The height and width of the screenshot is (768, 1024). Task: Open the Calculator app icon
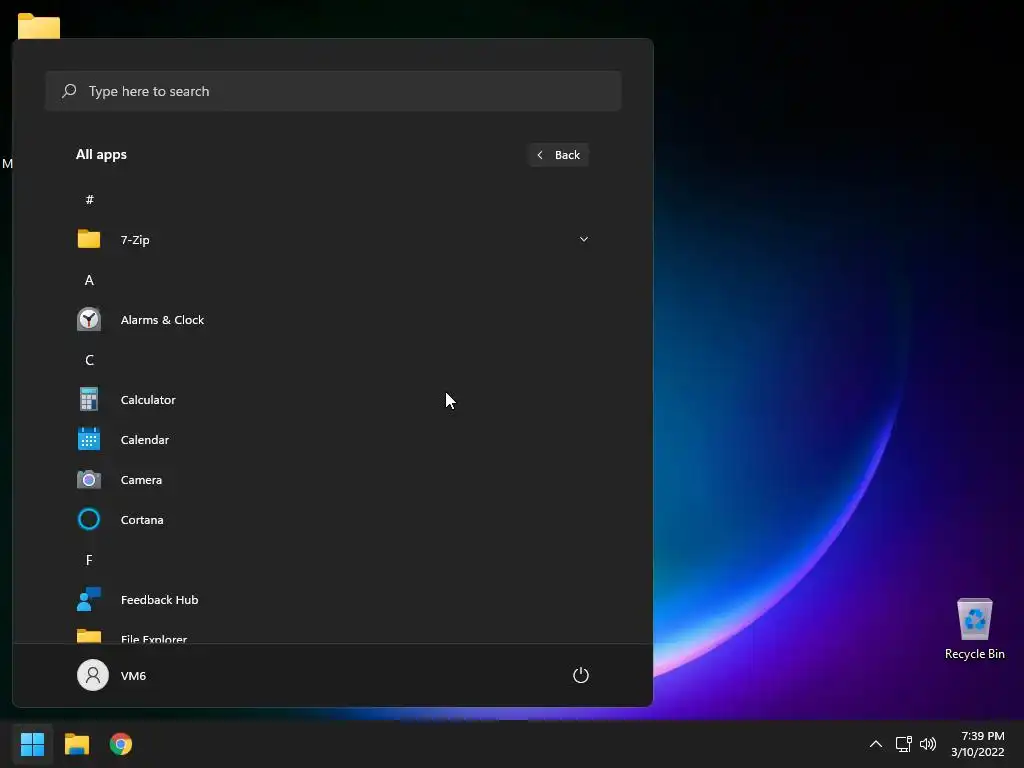tap(89, 399)
